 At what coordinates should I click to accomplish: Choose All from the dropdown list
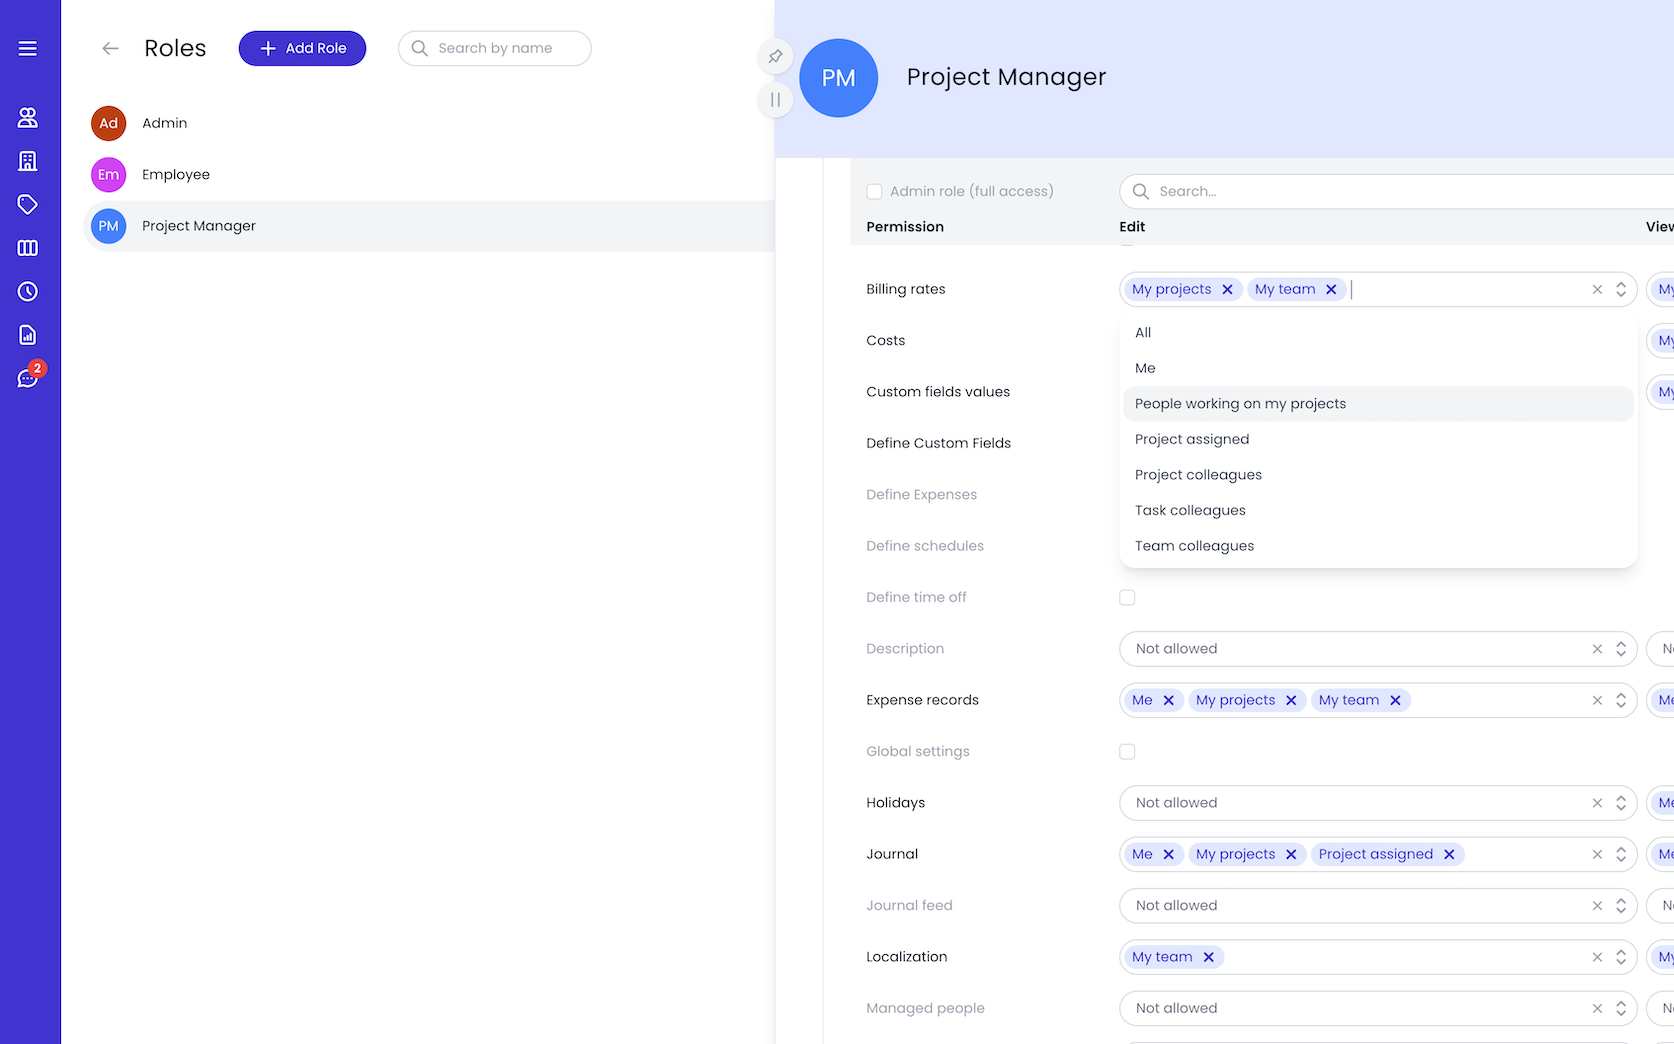click(1378, 333)
